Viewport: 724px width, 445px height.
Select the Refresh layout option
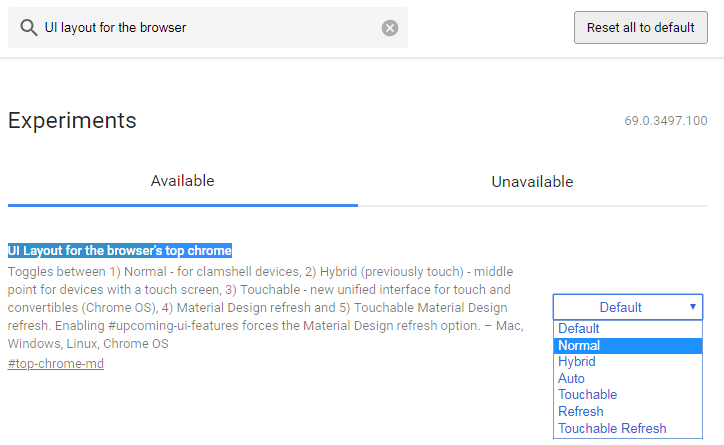[581, 411]
